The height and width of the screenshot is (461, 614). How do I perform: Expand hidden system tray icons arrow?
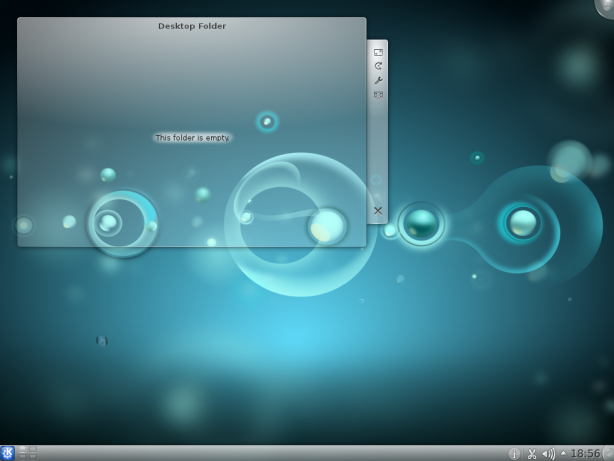(x=562, y=454)
